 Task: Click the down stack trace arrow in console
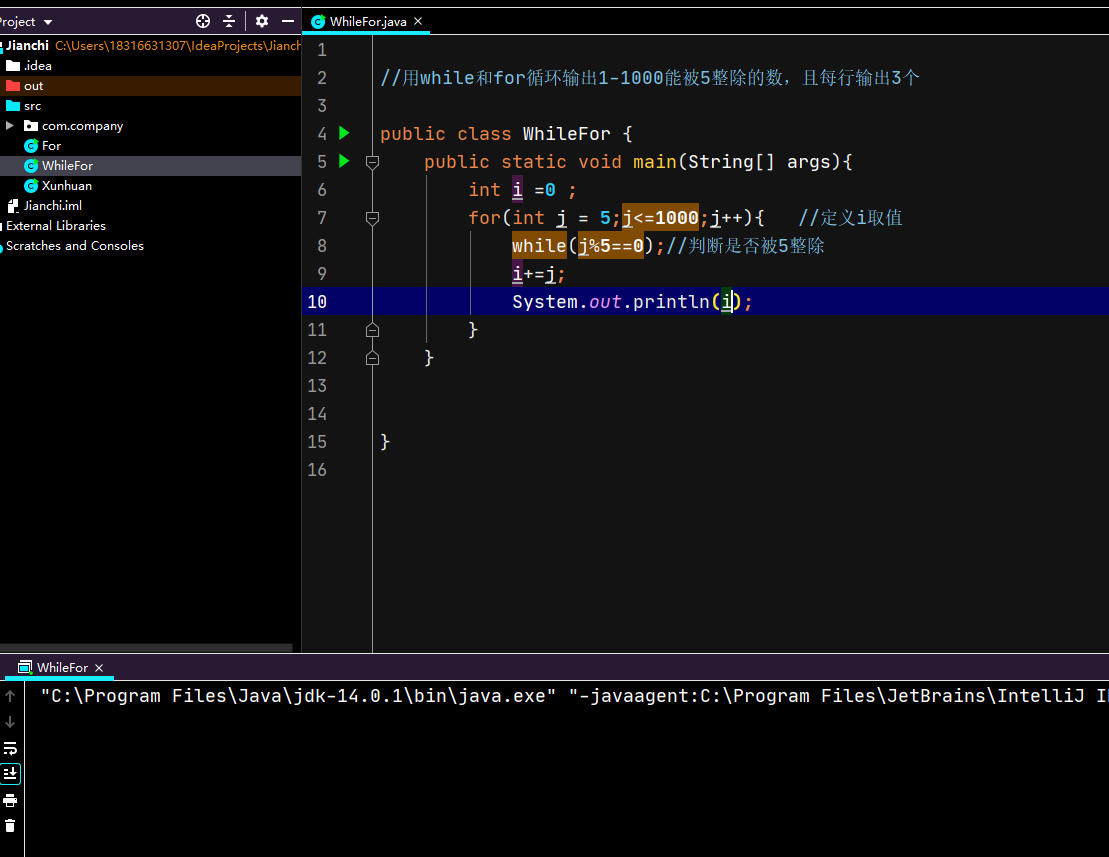[x=10, y=722]
